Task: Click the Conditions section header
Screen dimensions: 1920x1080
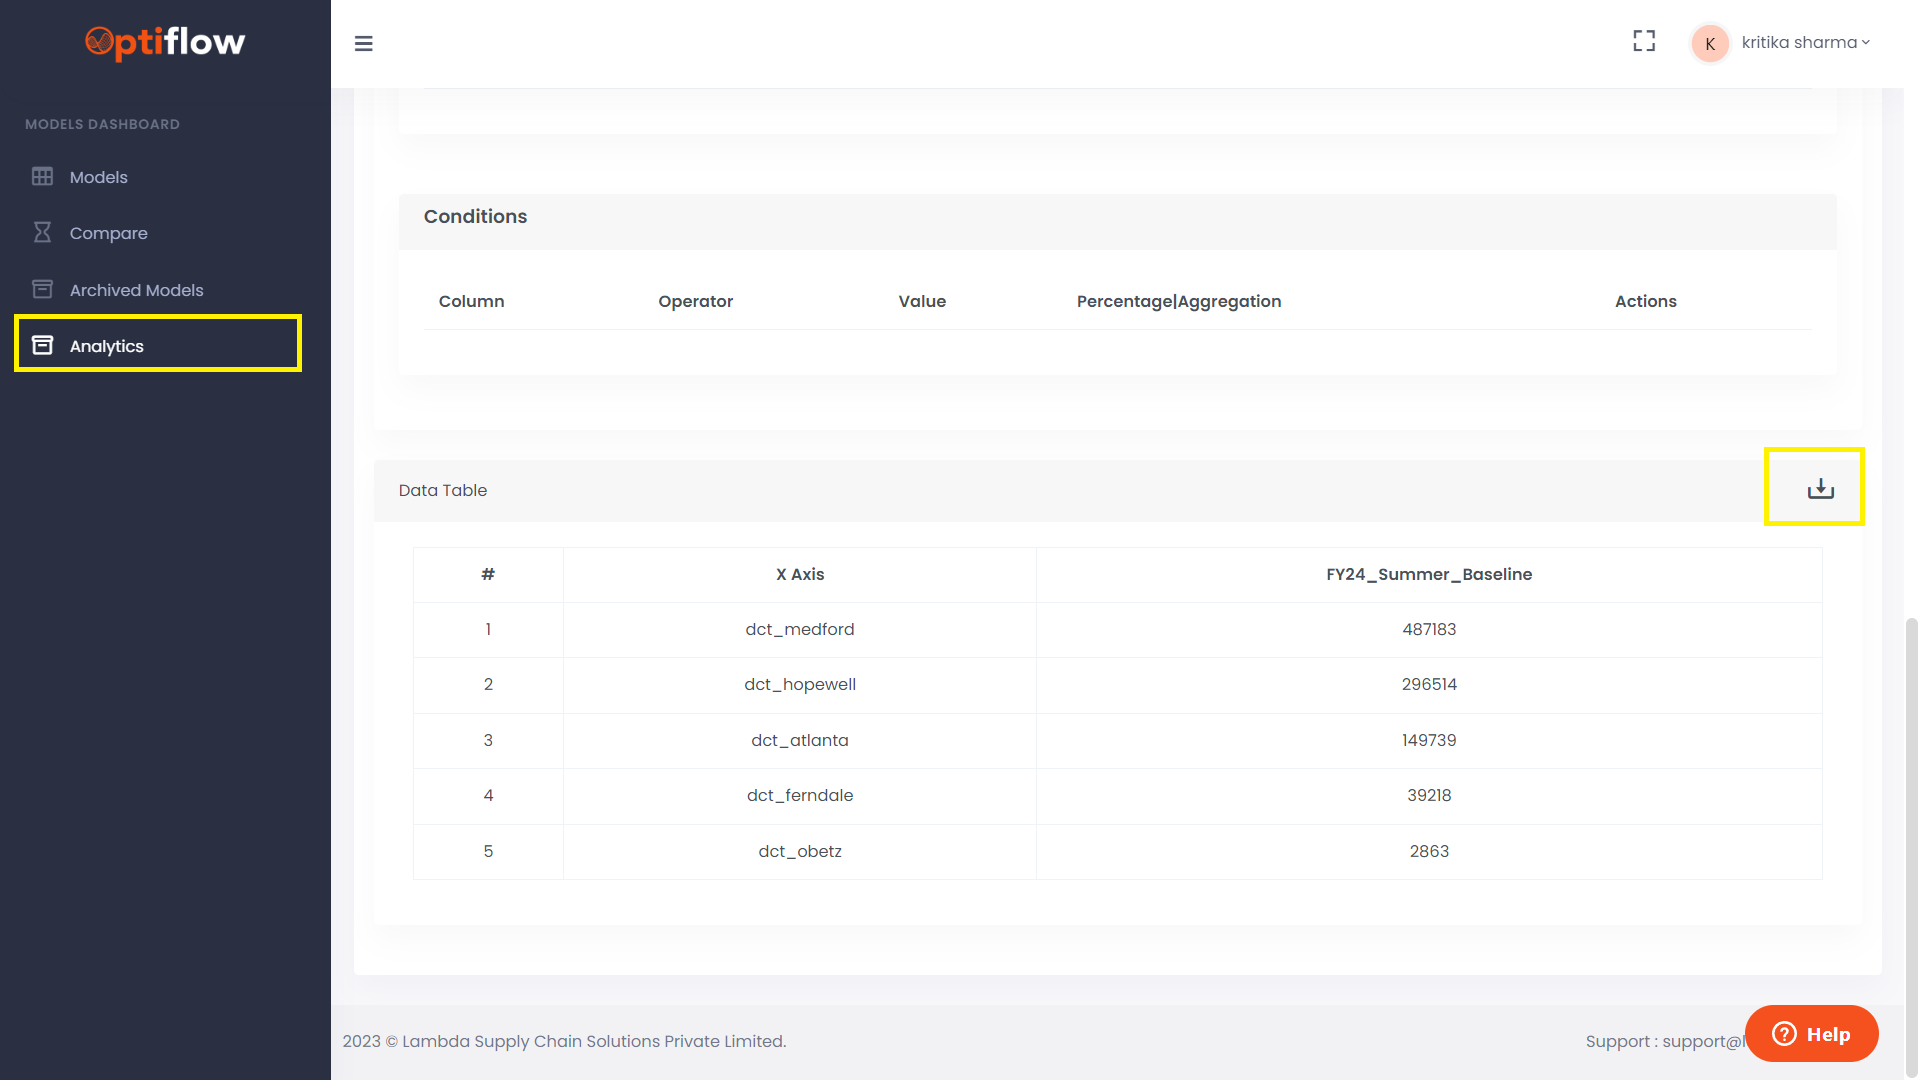Action: coord(475,216)
